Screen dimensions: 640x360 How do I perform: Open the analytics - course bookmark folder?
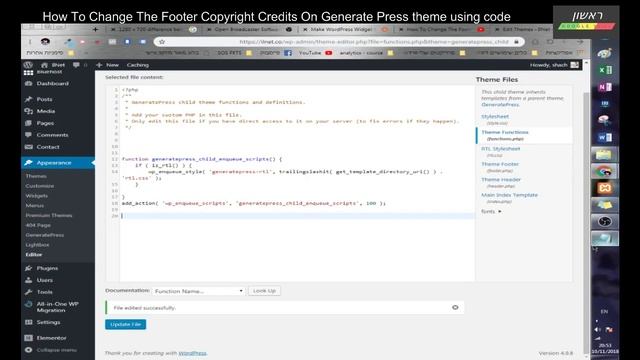click(366, 53)
